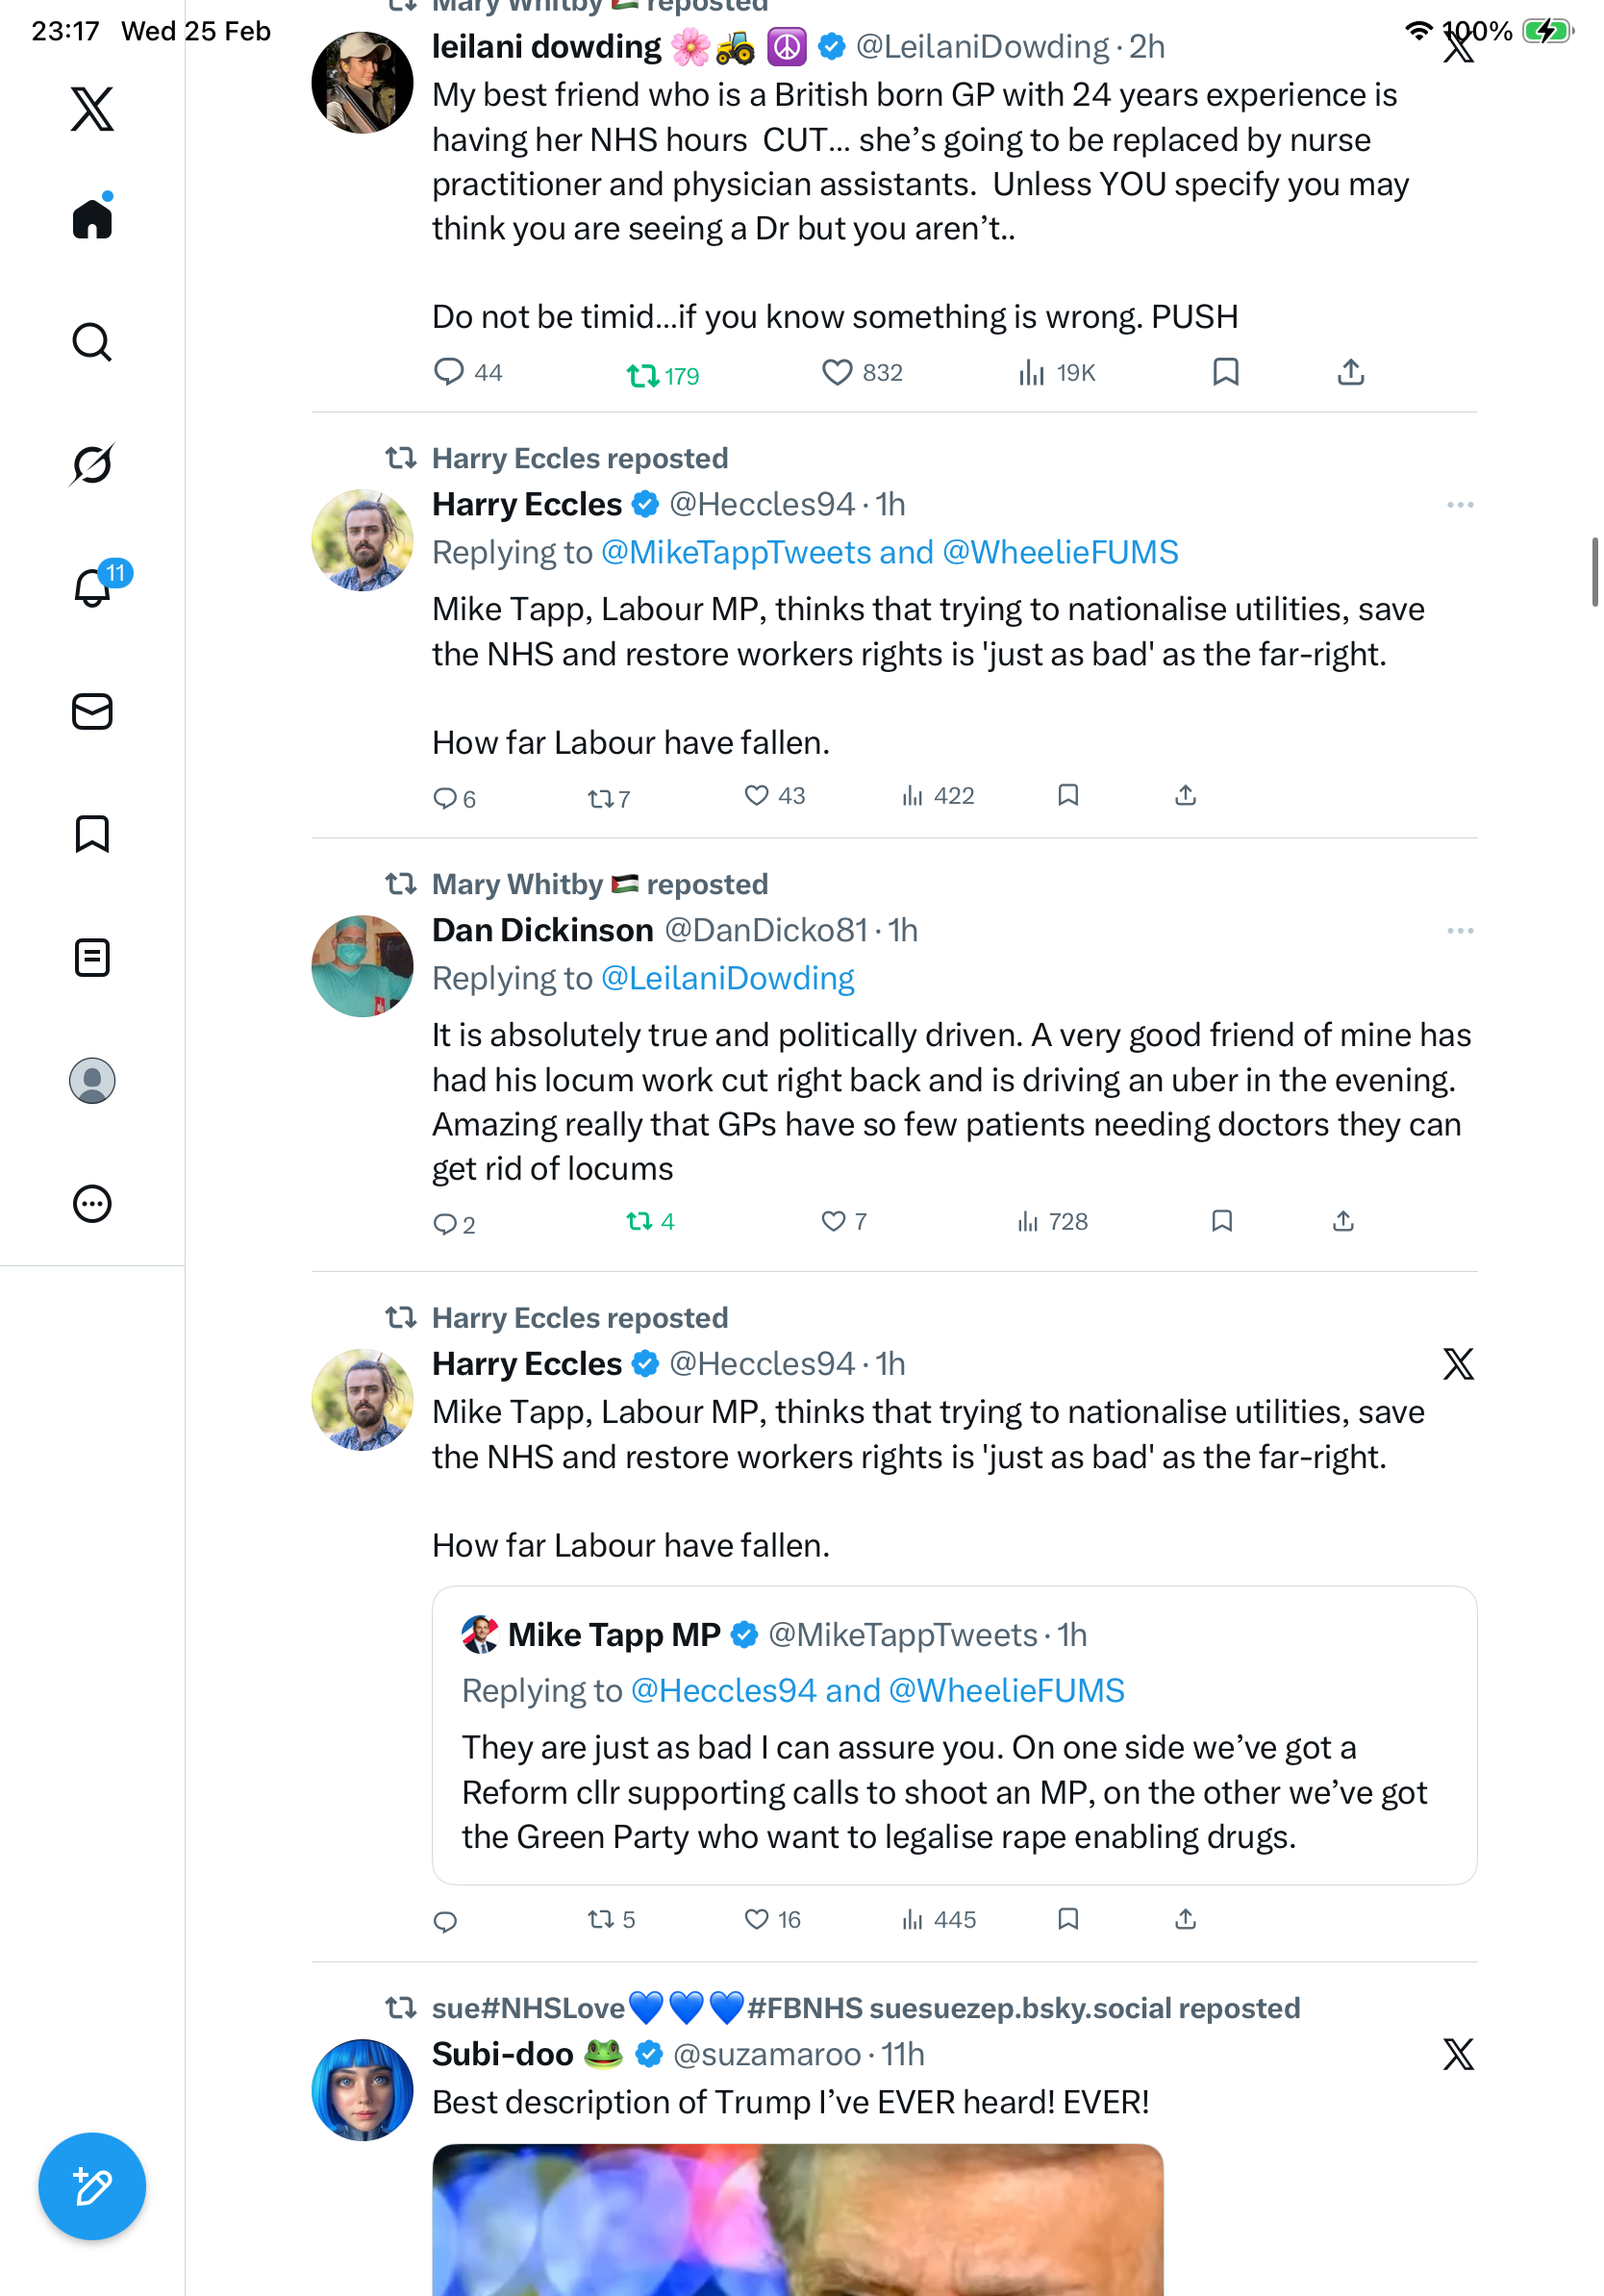This screenshot has height=2296, width=1604.
Task: Go to Home timeline
Action: click(92, 218)
